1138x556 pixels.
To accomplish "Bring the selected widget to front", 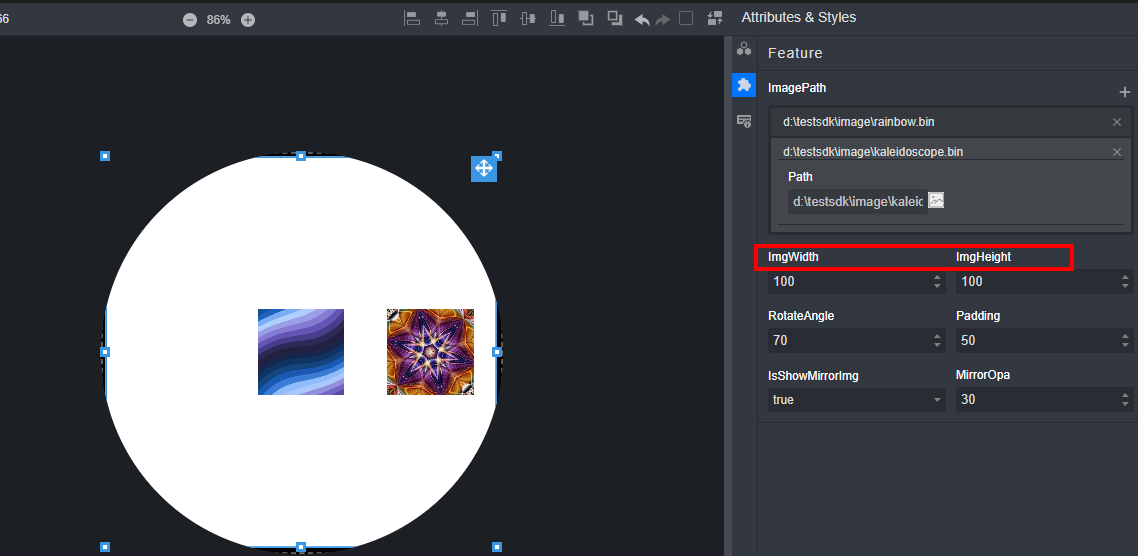I will coord(586,18).
